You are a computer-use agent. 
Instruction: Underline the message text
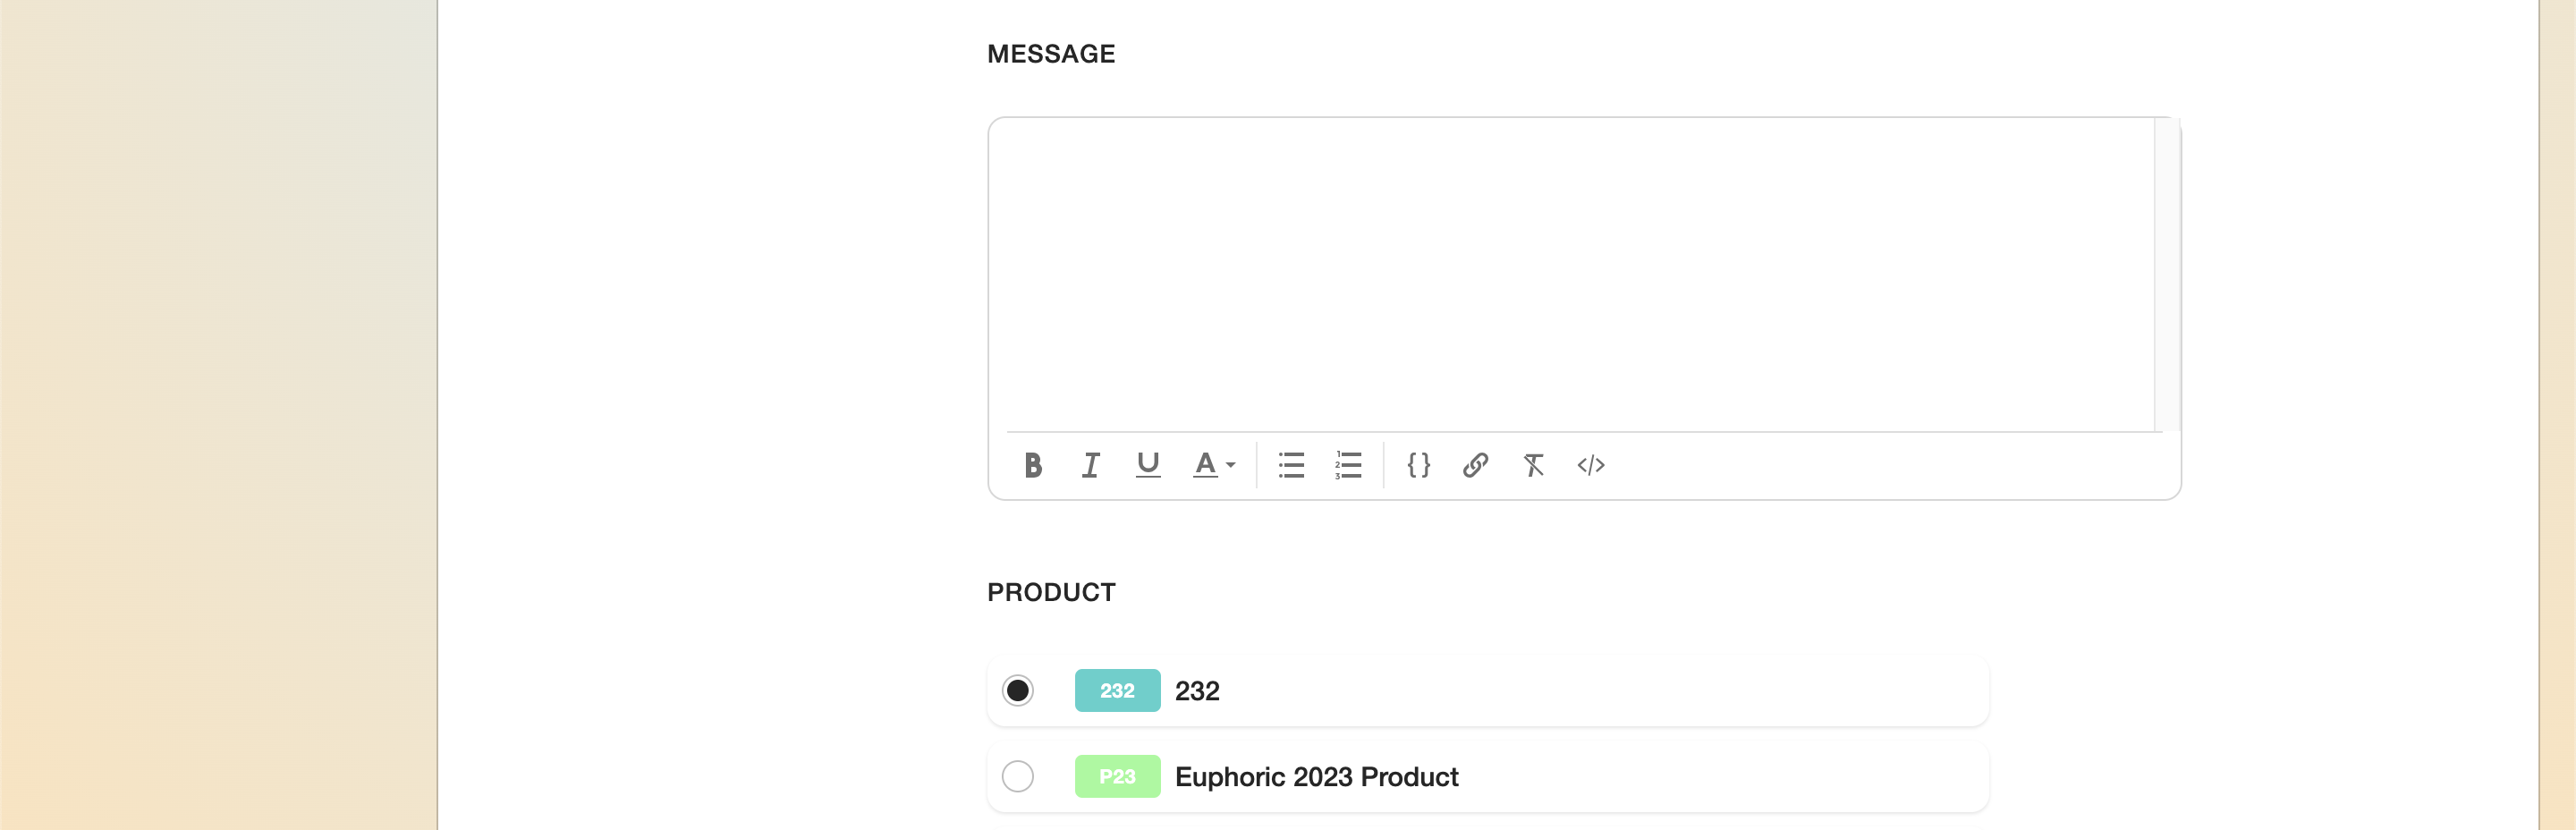1148,465
